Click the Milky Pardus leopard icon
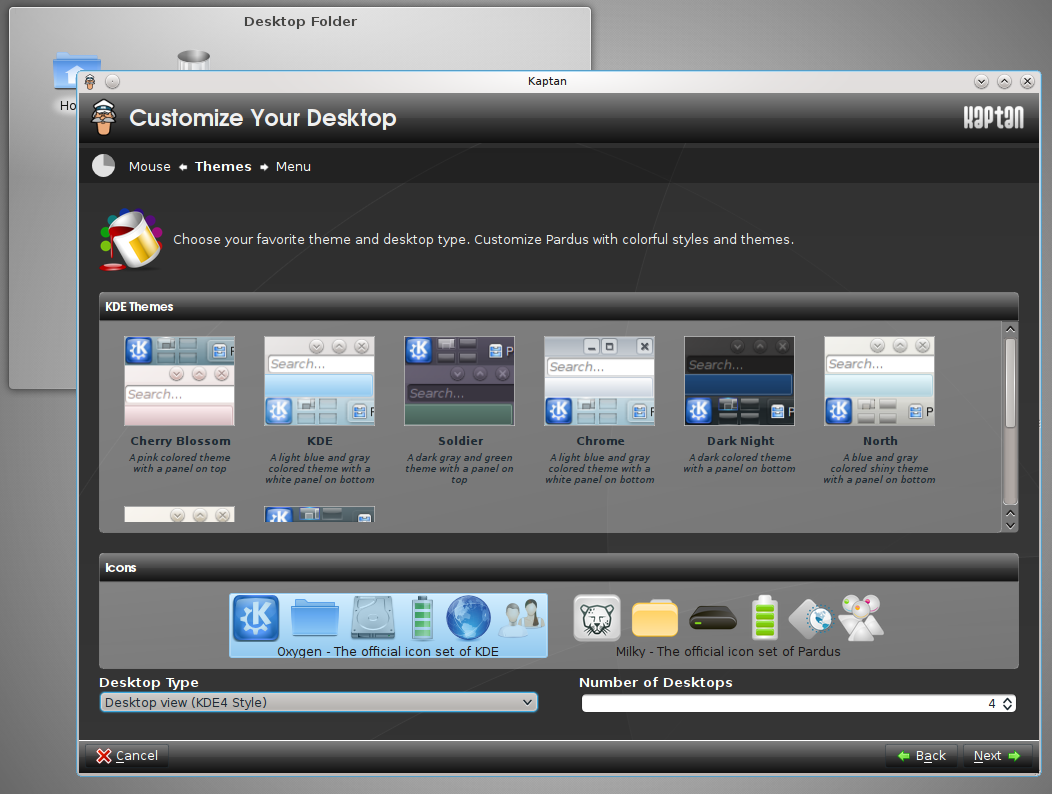This screenshot has width=1052, height=794. tap(597, 617)
